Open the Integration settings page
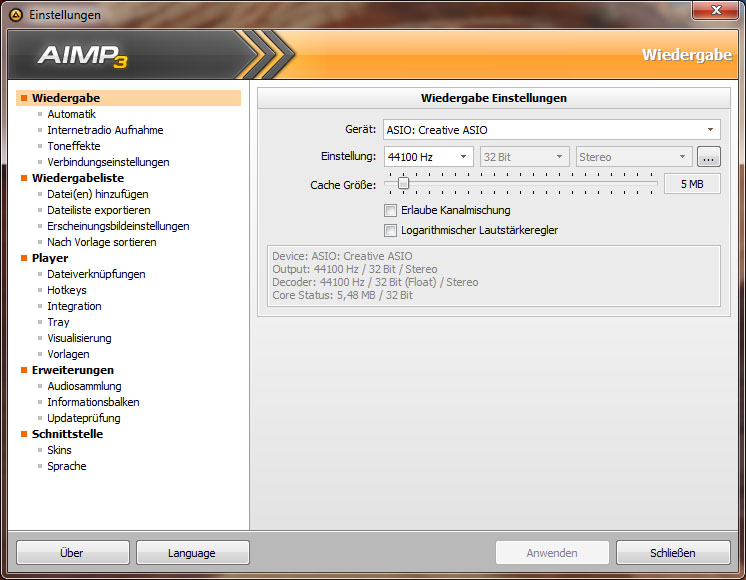The width and height of the screenshot is (746, 580). tap(74, 306)
